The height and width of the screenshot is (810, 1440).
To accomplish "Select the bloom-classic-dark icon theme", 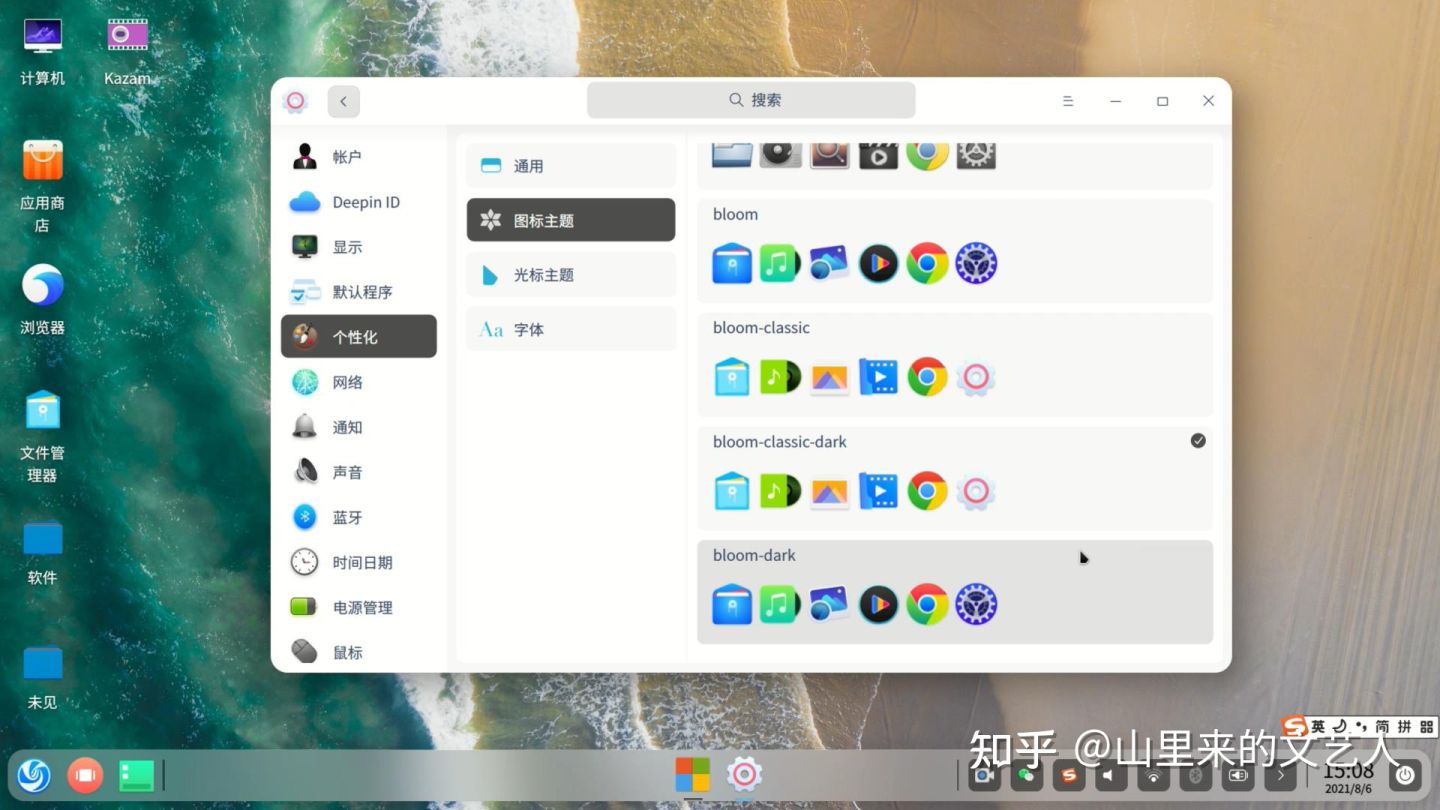I will coord(955,479).
